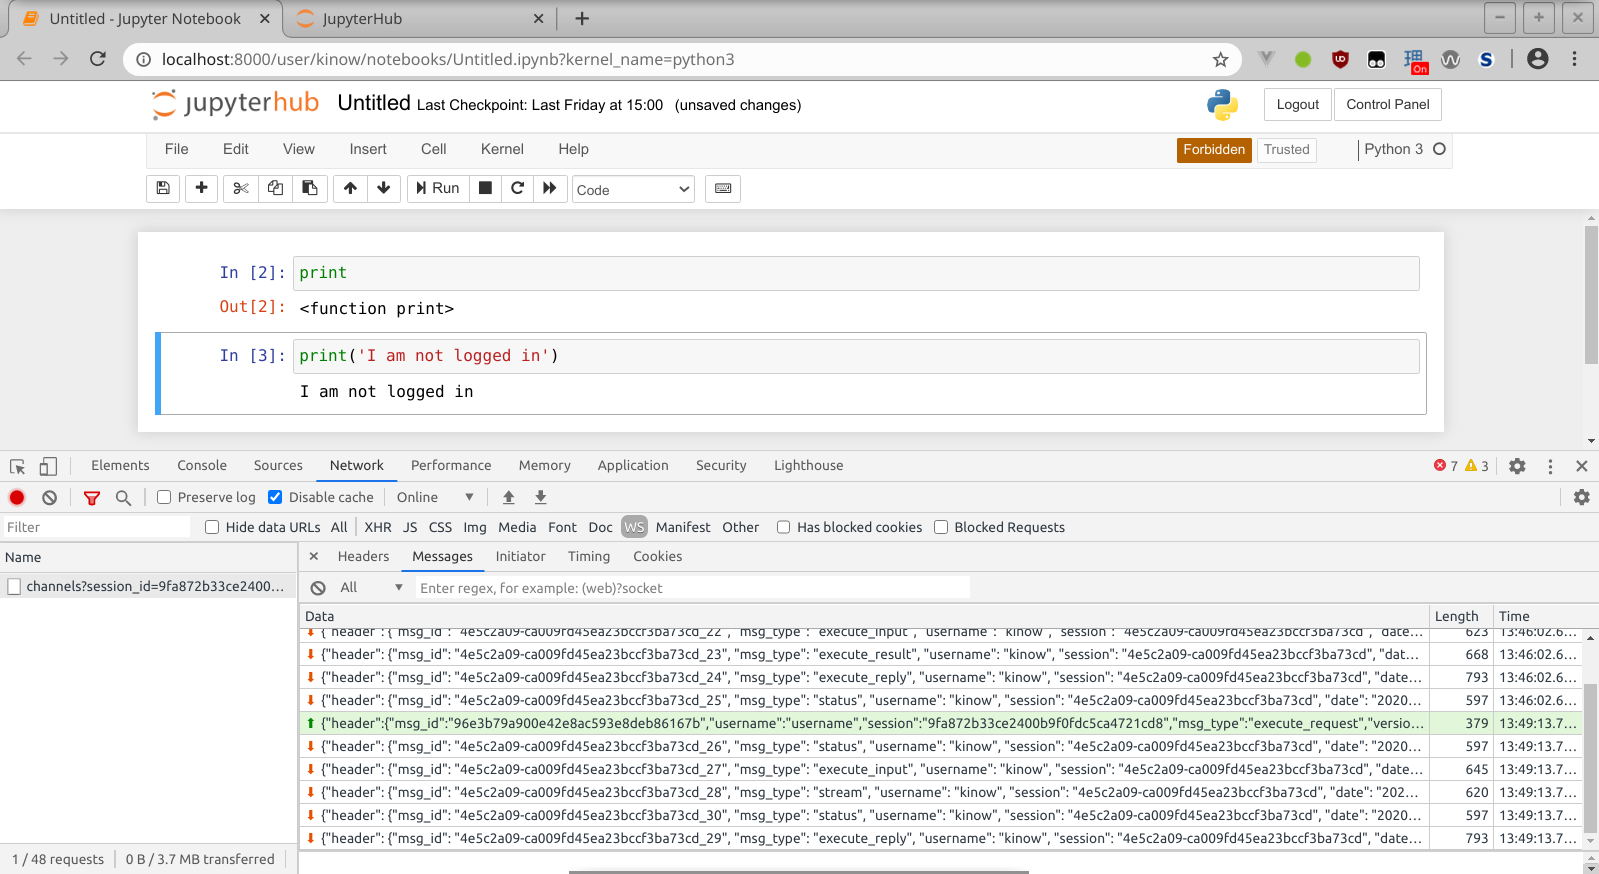Click the Logout button
1599x874 pixels.
(x=1297, y=104)
